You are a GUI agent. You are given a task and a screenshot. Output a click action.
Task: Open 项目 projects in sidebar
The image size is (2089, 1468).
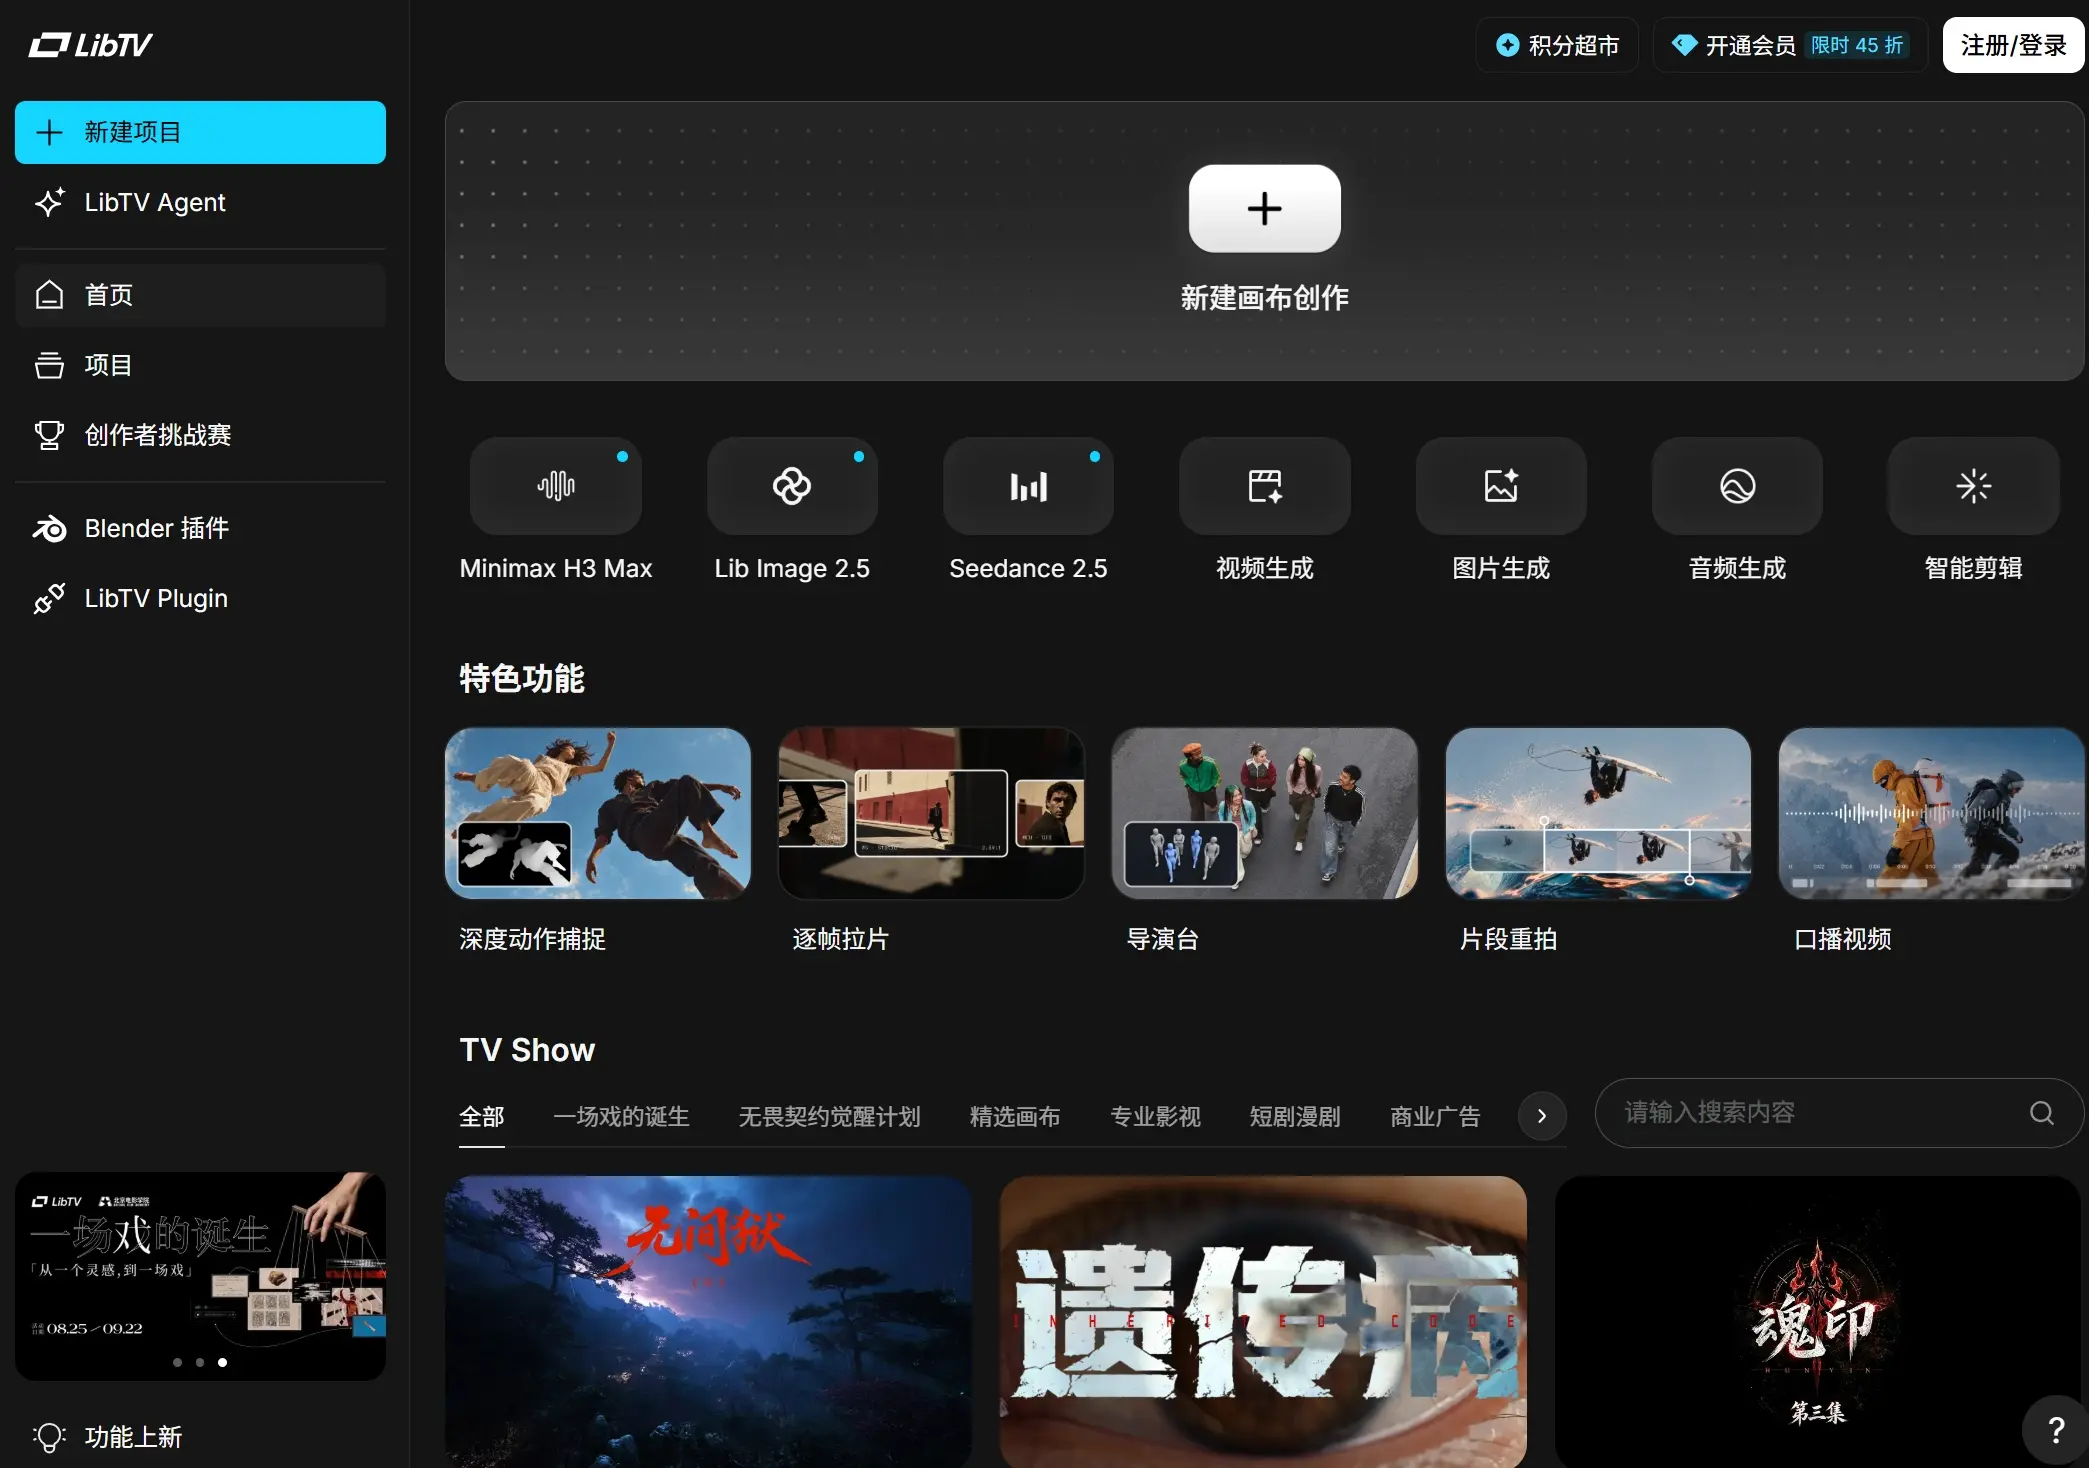coord(200,365)
